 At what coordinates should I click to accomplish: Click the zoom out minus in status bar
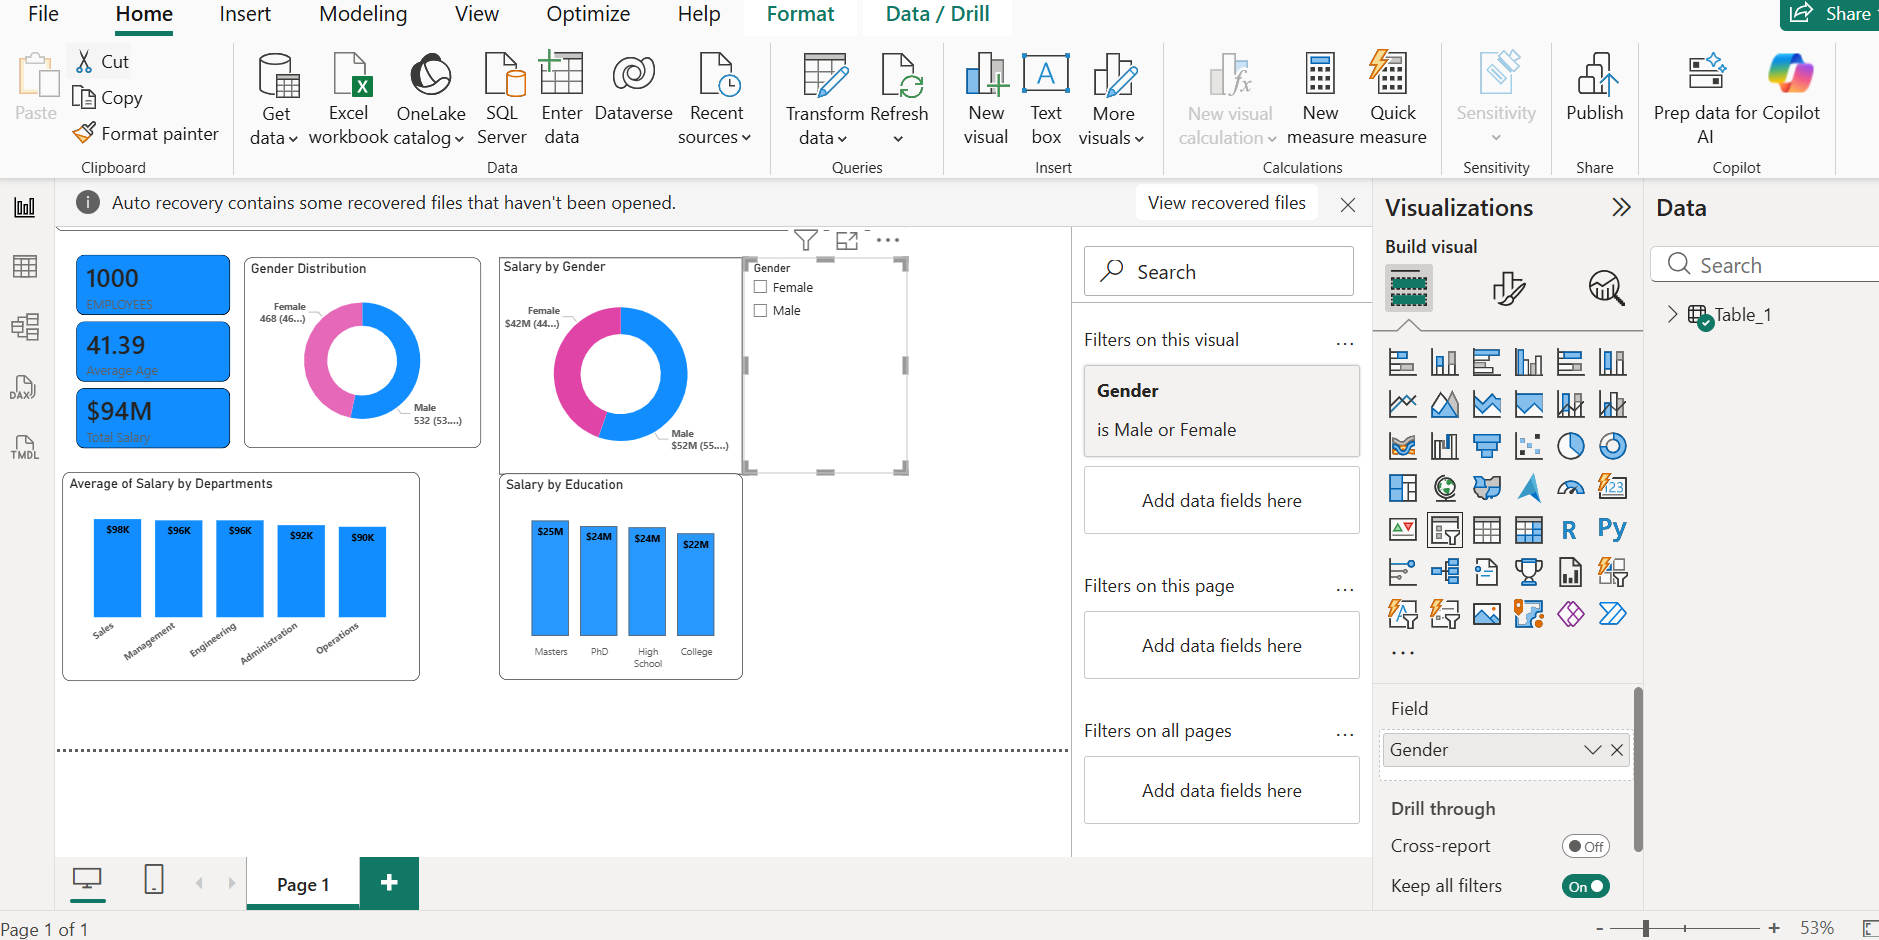coord(1600,928)
